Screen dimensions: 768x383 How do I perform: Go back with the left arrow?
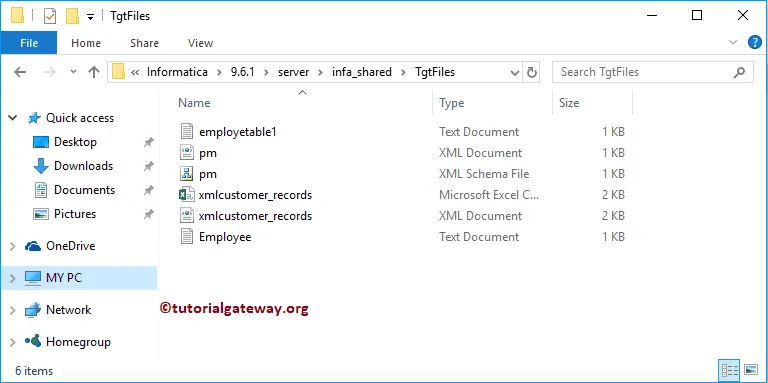pyautogui.click(x=20, y=72)
